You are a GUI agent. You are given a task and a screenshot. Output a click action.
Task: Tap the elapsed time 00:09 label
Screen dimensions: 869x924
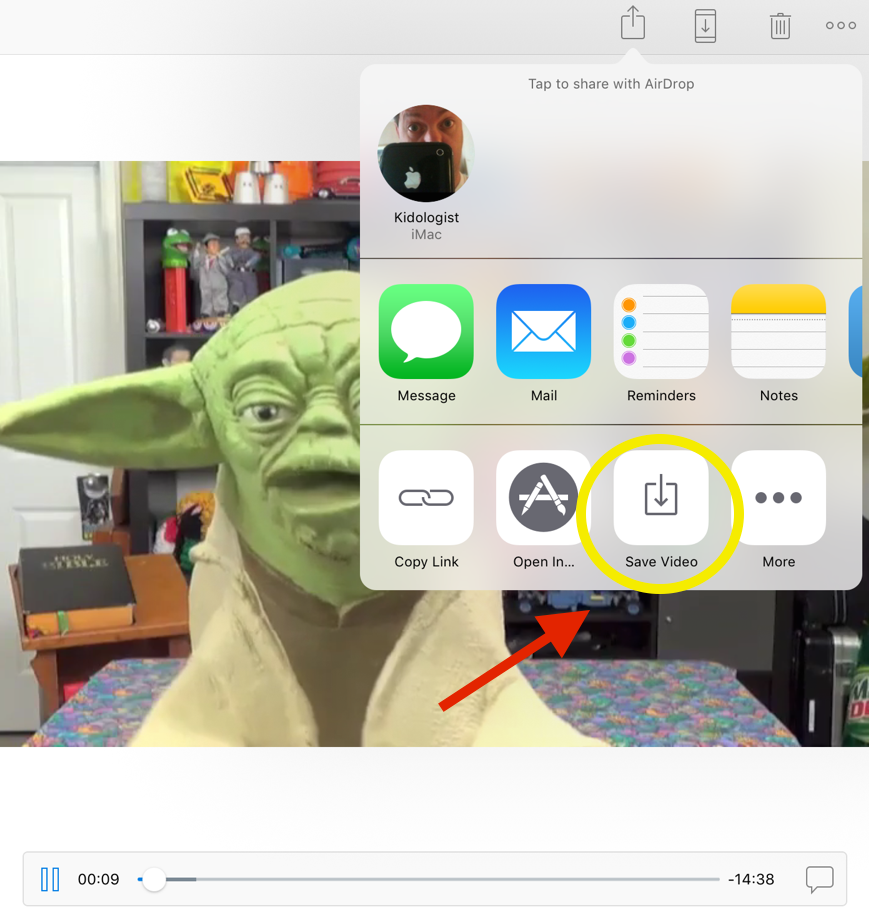[98, 879]
